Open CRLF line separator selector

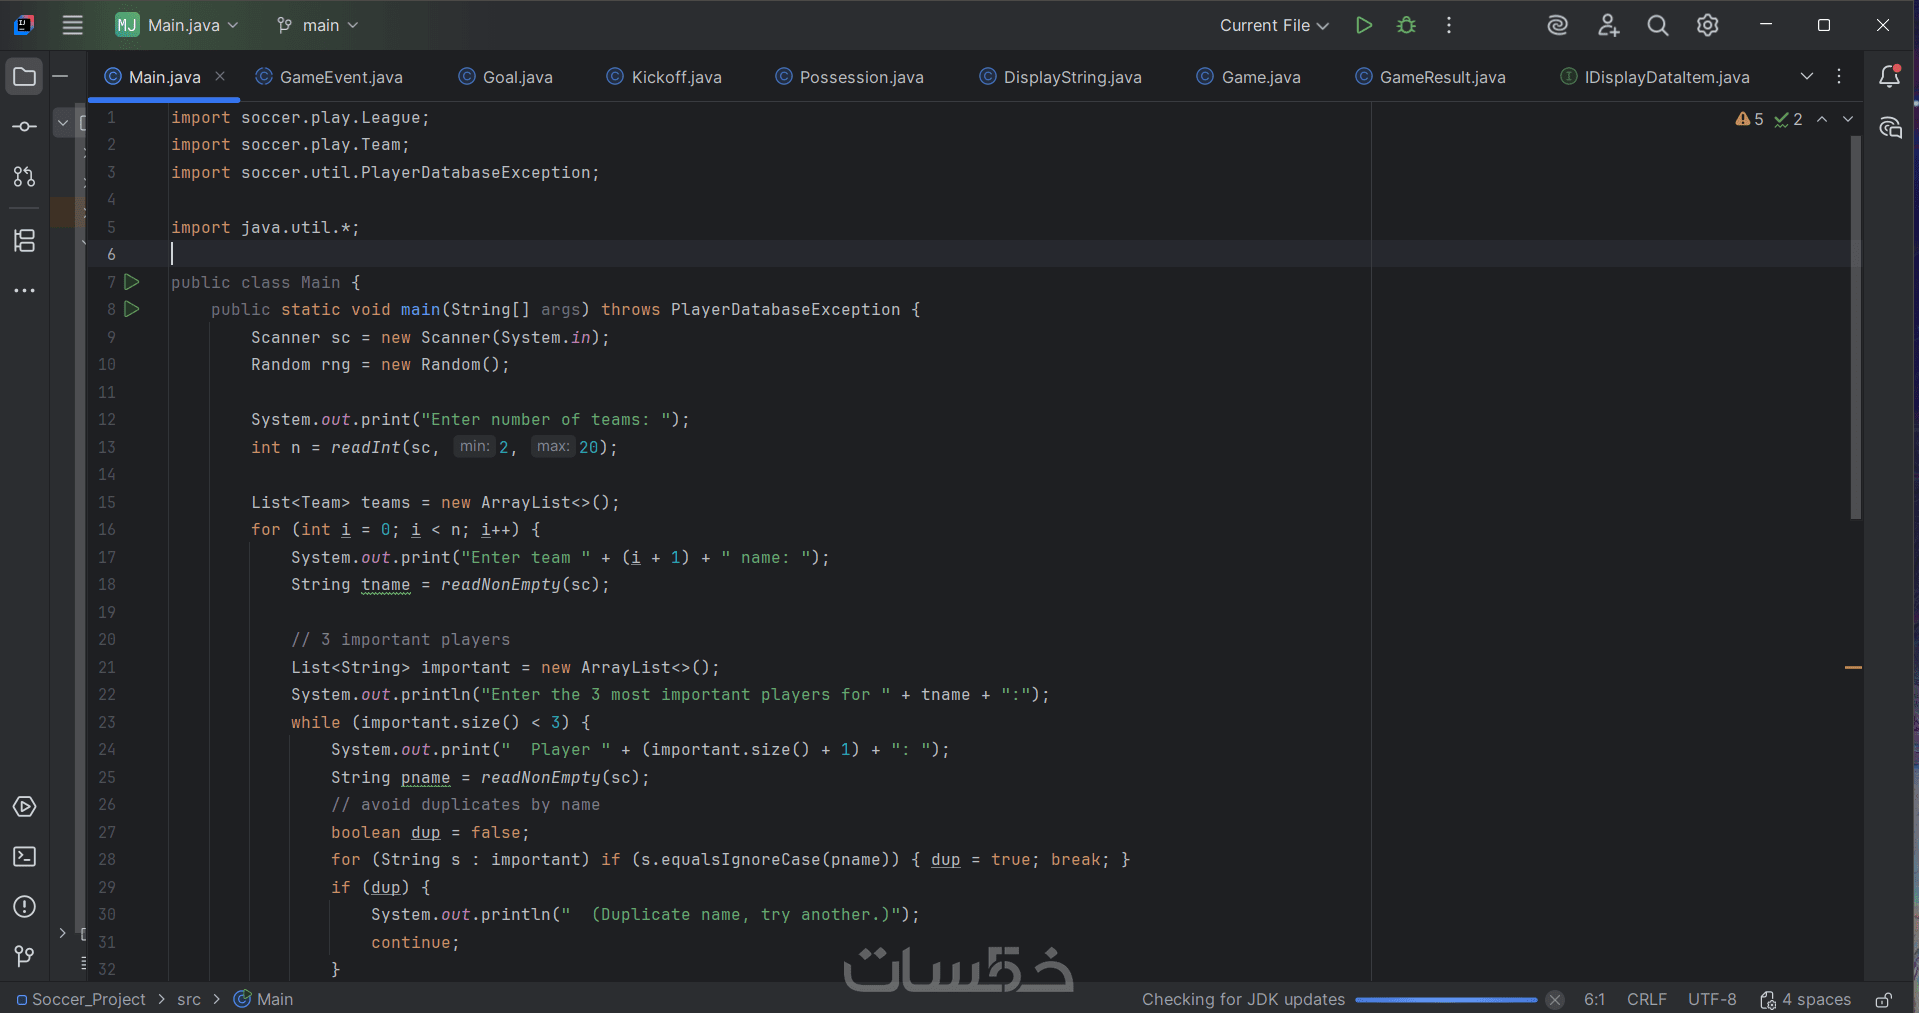1646,1000
